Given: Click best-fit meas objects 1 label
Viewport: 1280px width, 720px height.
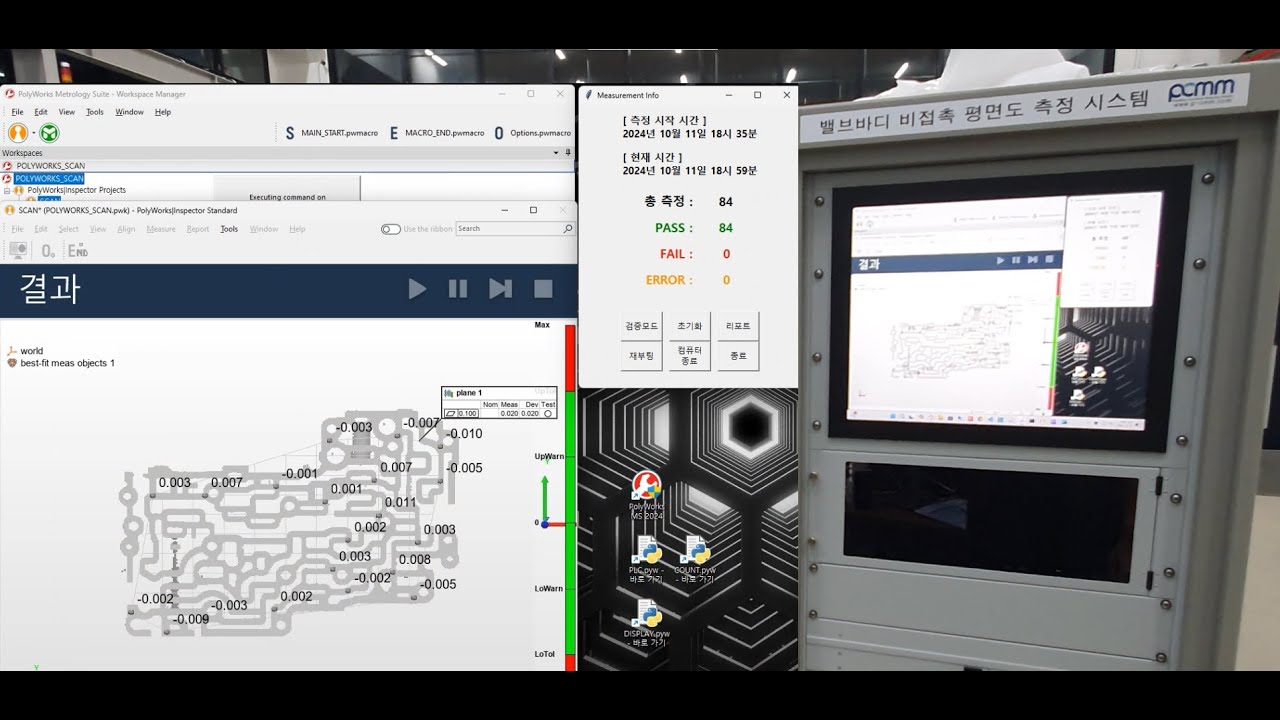Looking at the screenshot, I should (x=67, y=363).
